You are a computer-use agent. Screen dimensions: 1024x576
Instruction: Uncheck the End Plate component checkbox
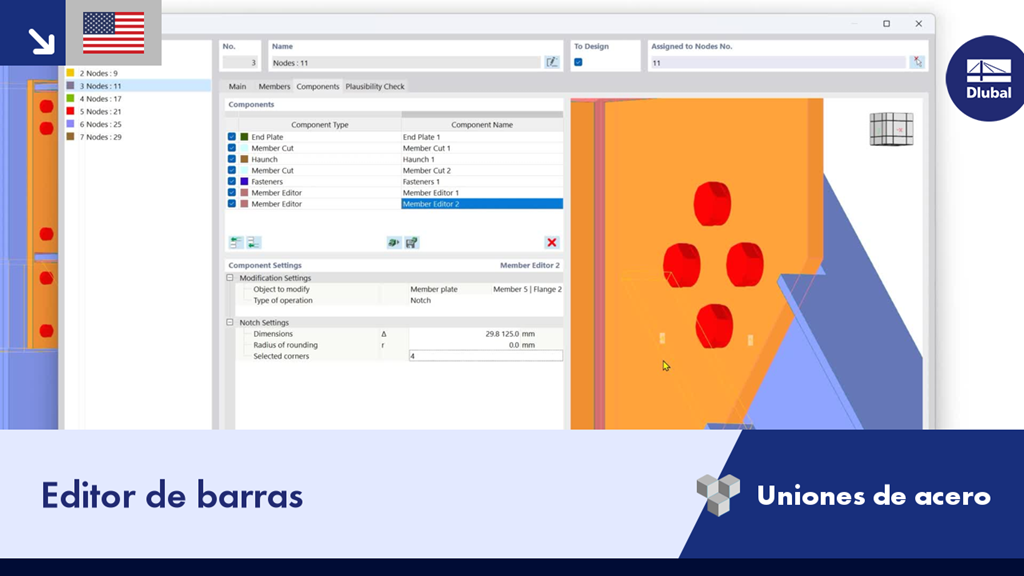pos(232,136)
